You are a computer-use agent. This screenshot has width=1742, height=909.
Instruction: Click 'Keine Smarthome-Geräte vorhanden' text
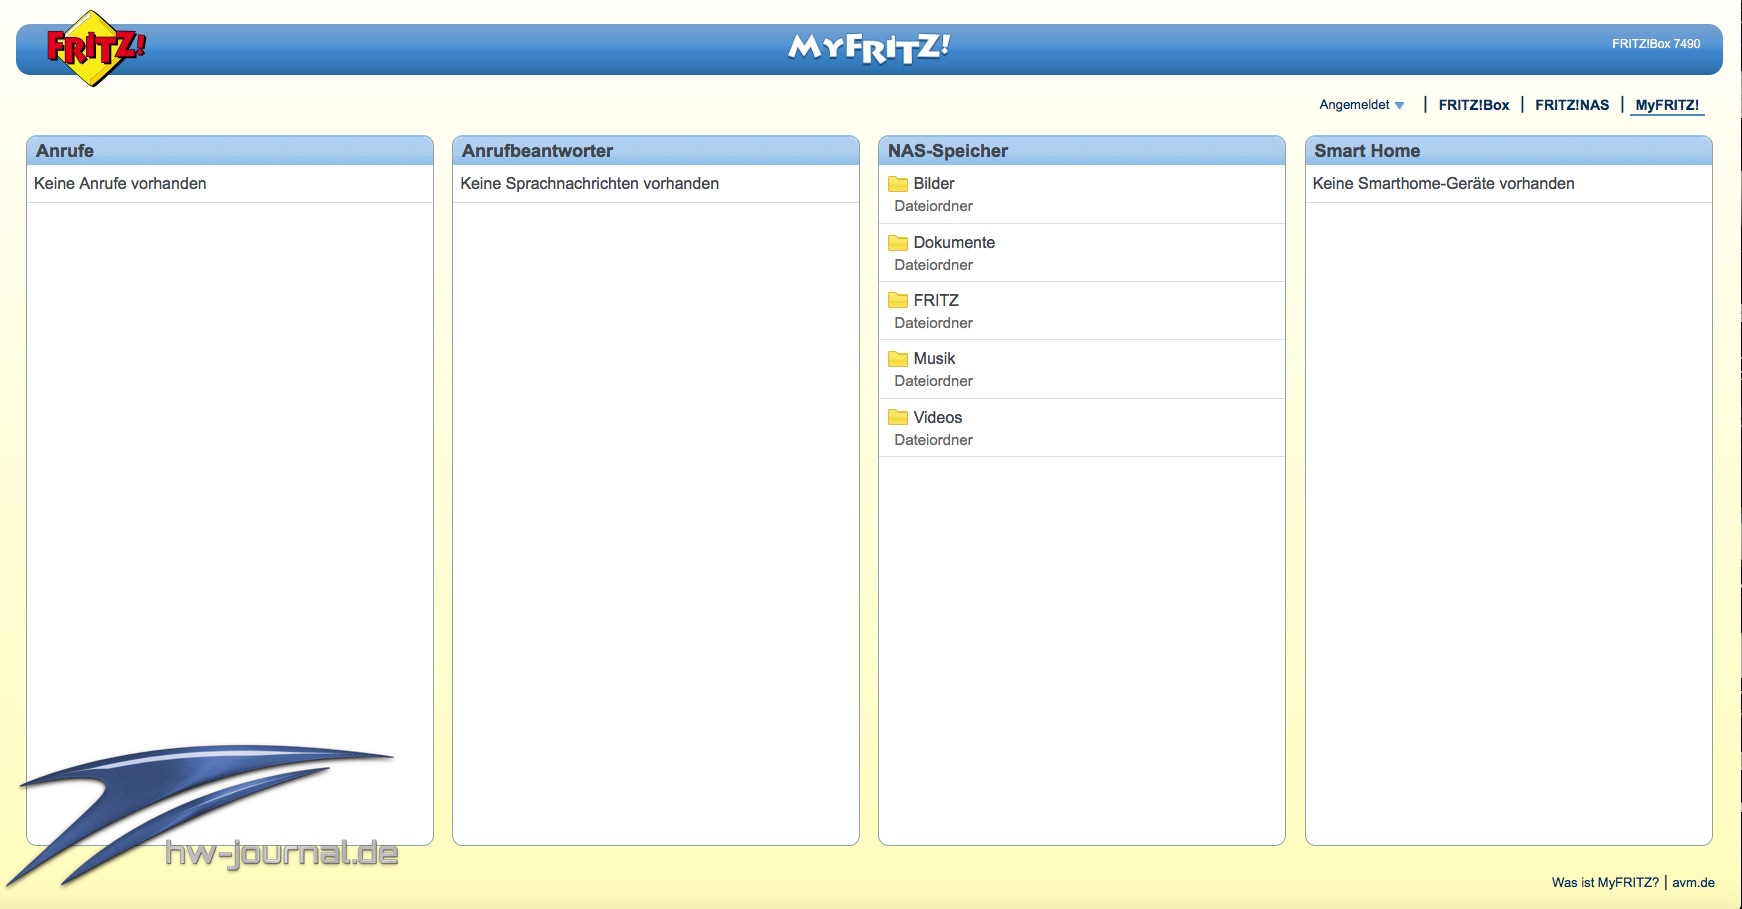(1443, 183)
